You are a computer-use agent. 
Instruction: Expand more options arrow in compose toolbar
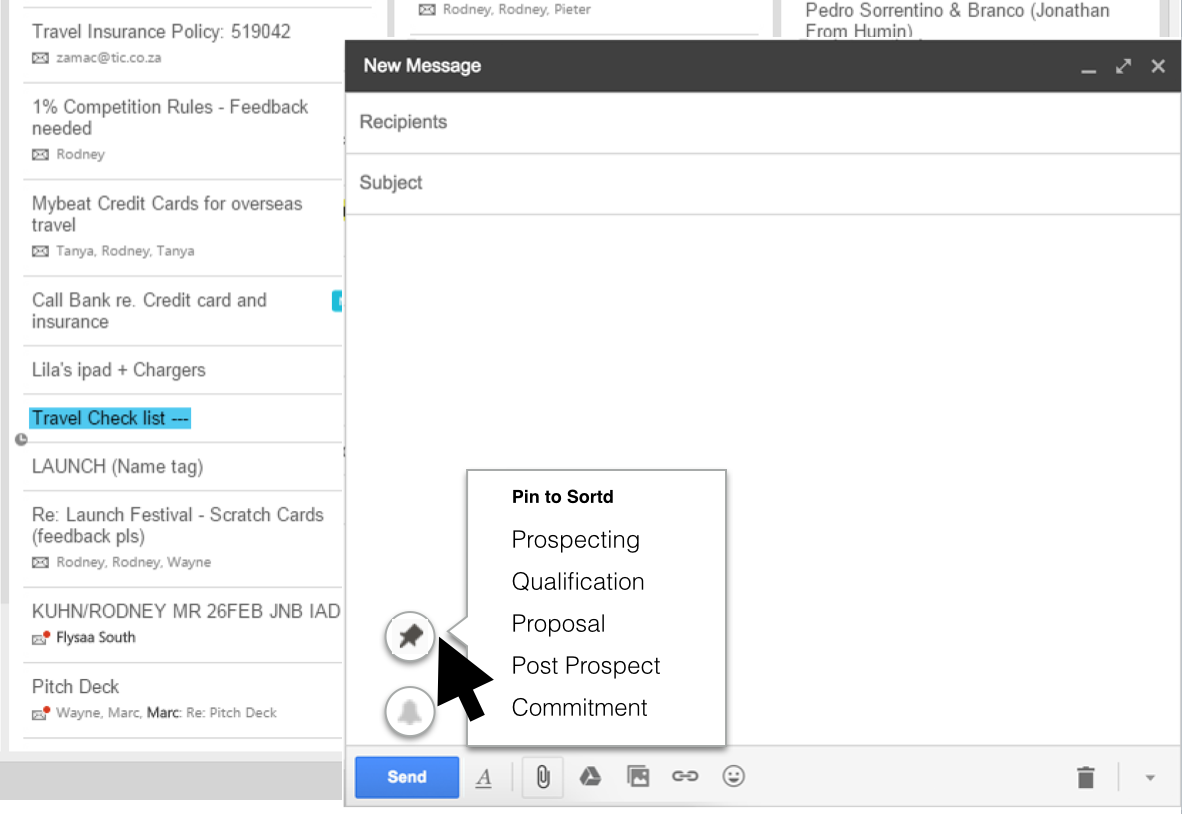(x=1150, y=777)
